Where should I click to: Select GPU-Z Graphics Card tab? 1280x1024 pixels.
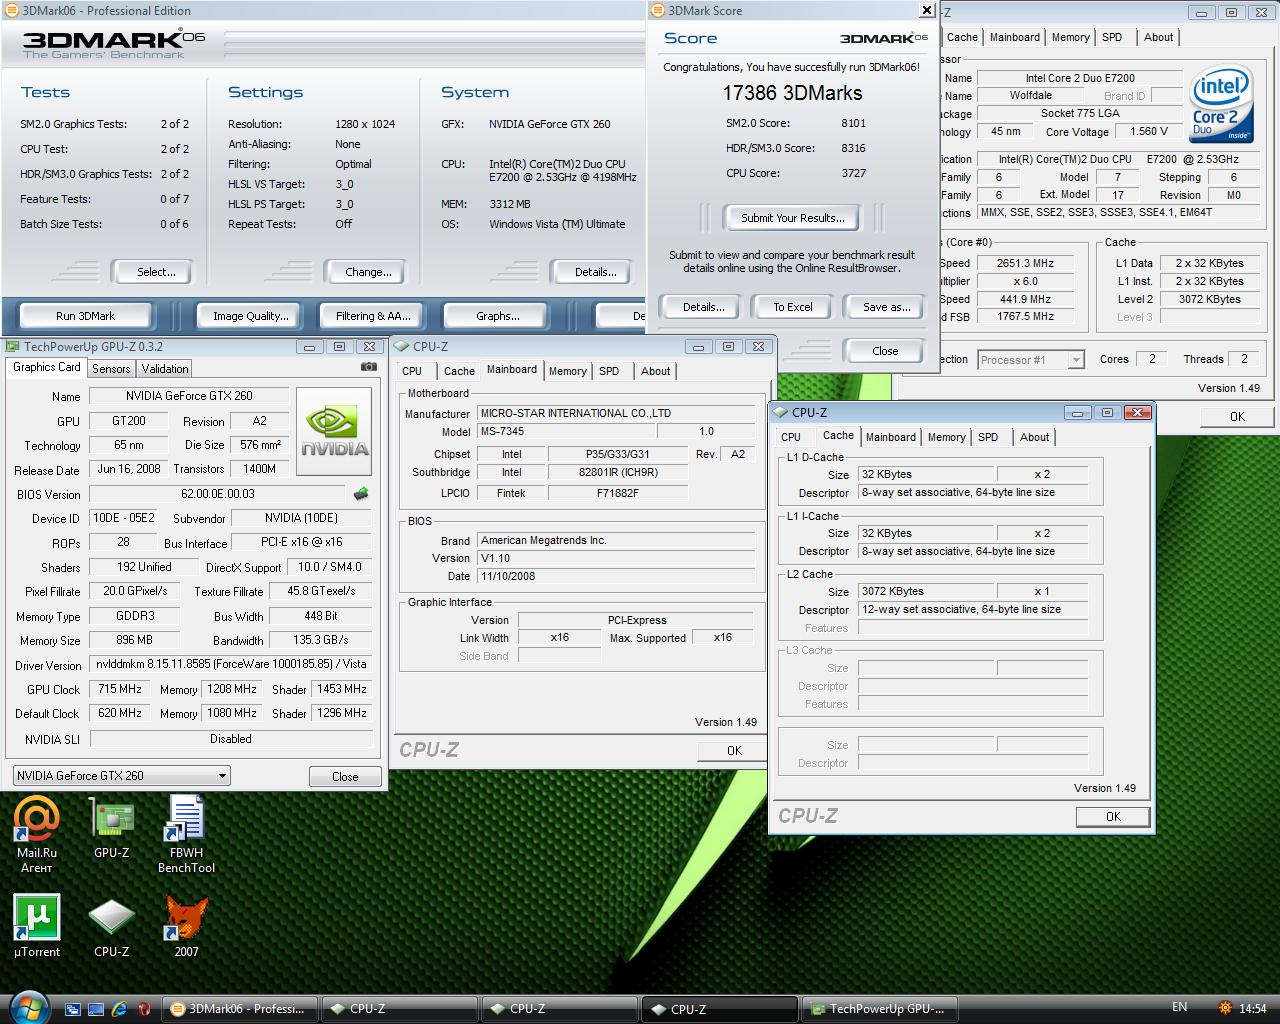point(47,367)
